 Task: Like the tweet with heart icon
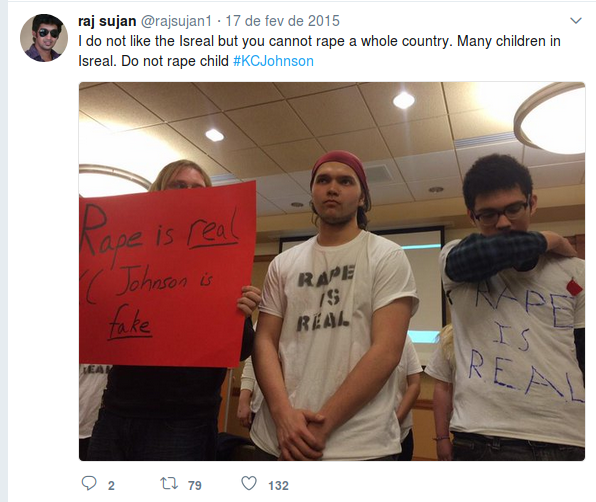coord(249,483)
